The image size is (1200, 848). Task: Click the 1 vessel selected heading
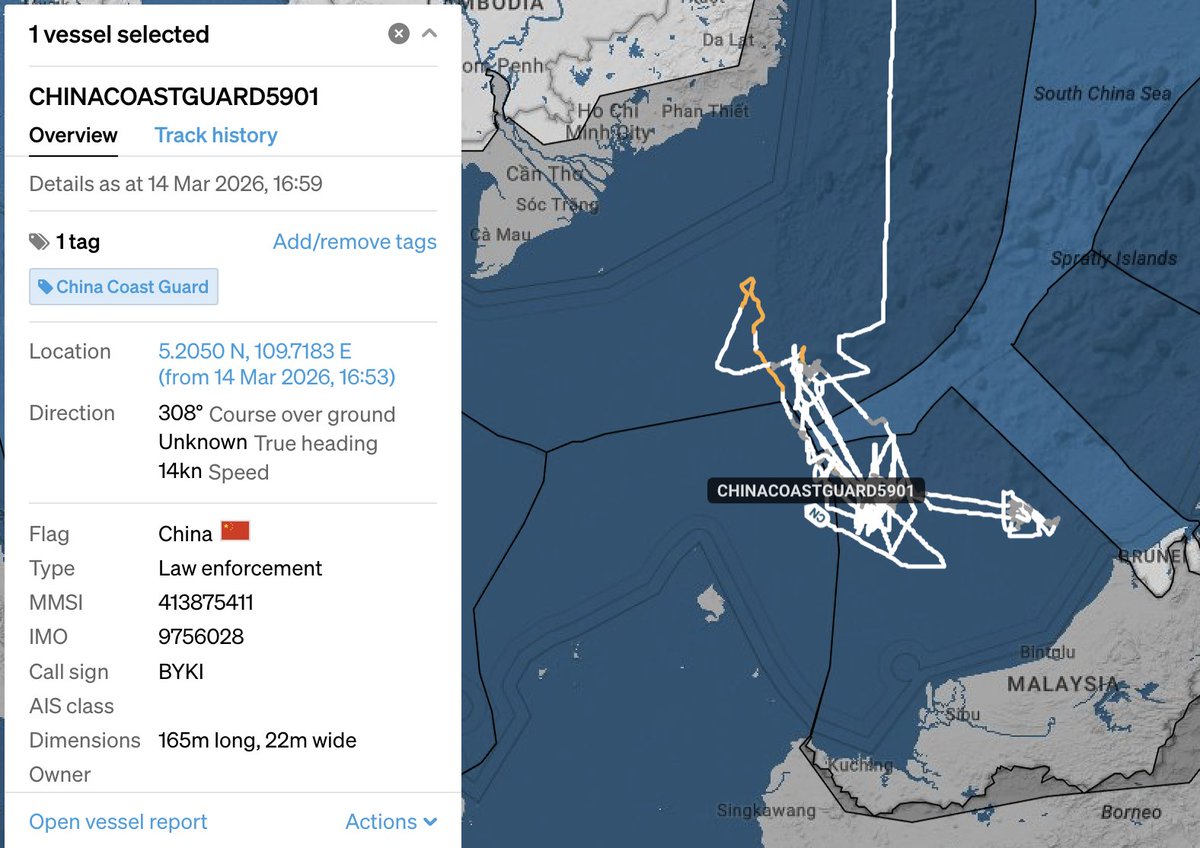click(119, 34)
